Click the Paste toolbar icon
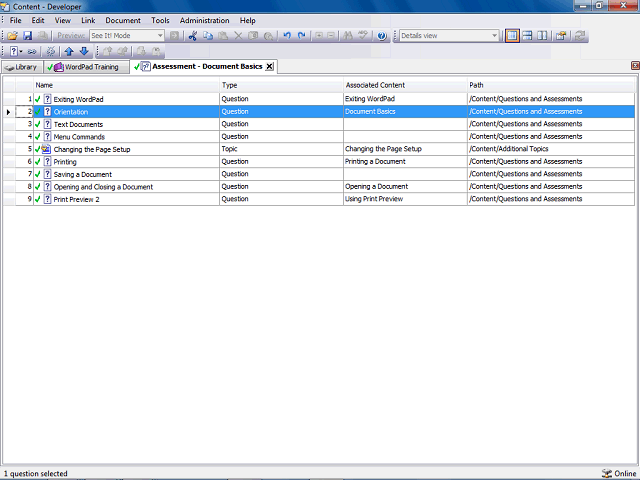The height and width of the screenshot is (480, 640). point(223,36)
